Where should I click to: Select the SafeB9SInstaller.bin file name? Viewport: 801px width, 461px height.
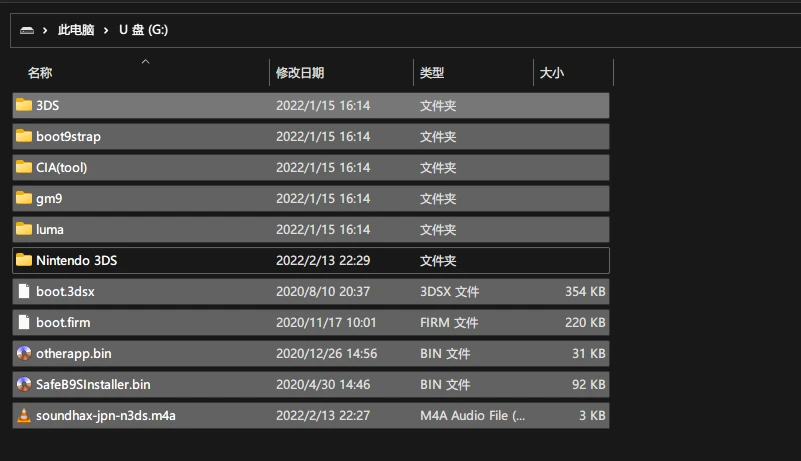pos(93,384)
